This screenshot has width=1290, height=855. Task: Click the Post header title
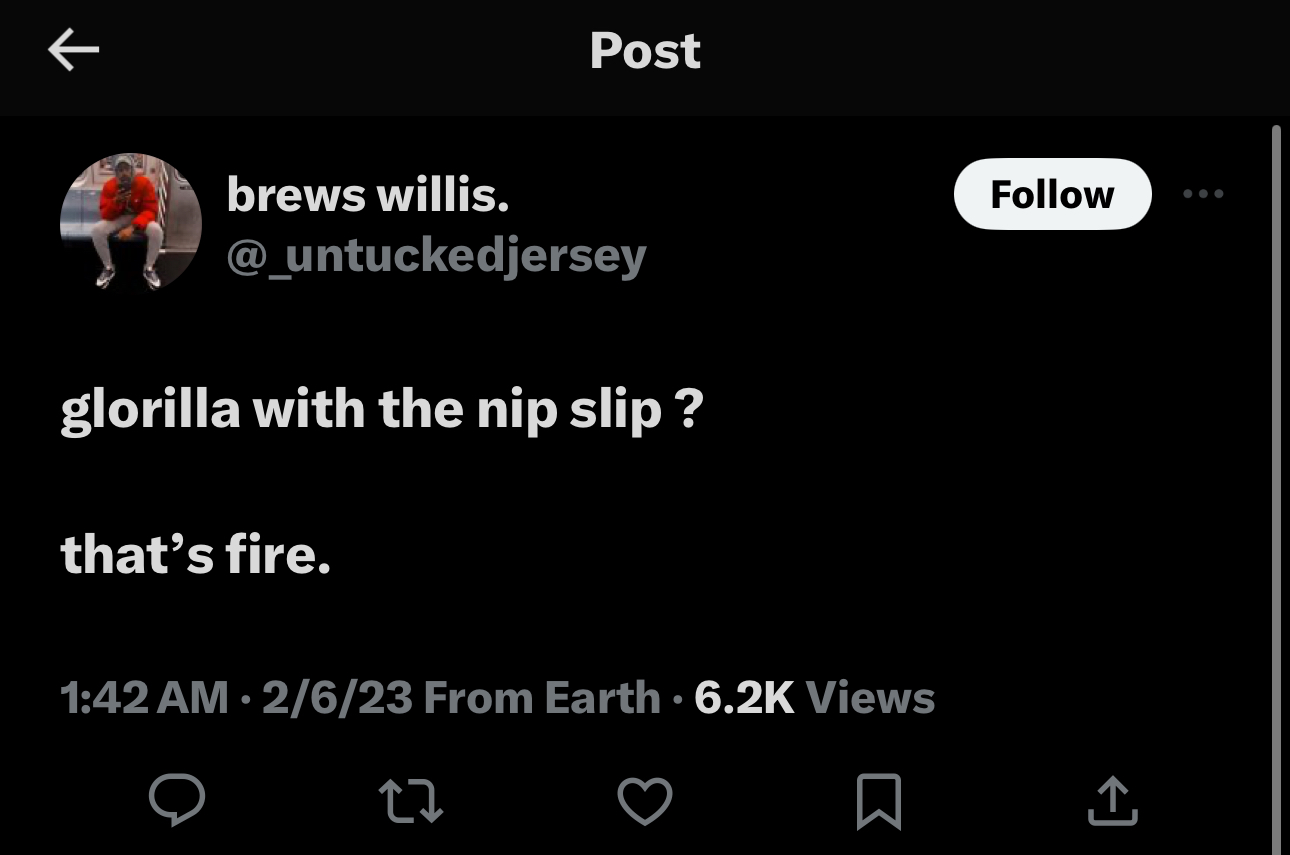pyautogui.click(x=645, y=51)
